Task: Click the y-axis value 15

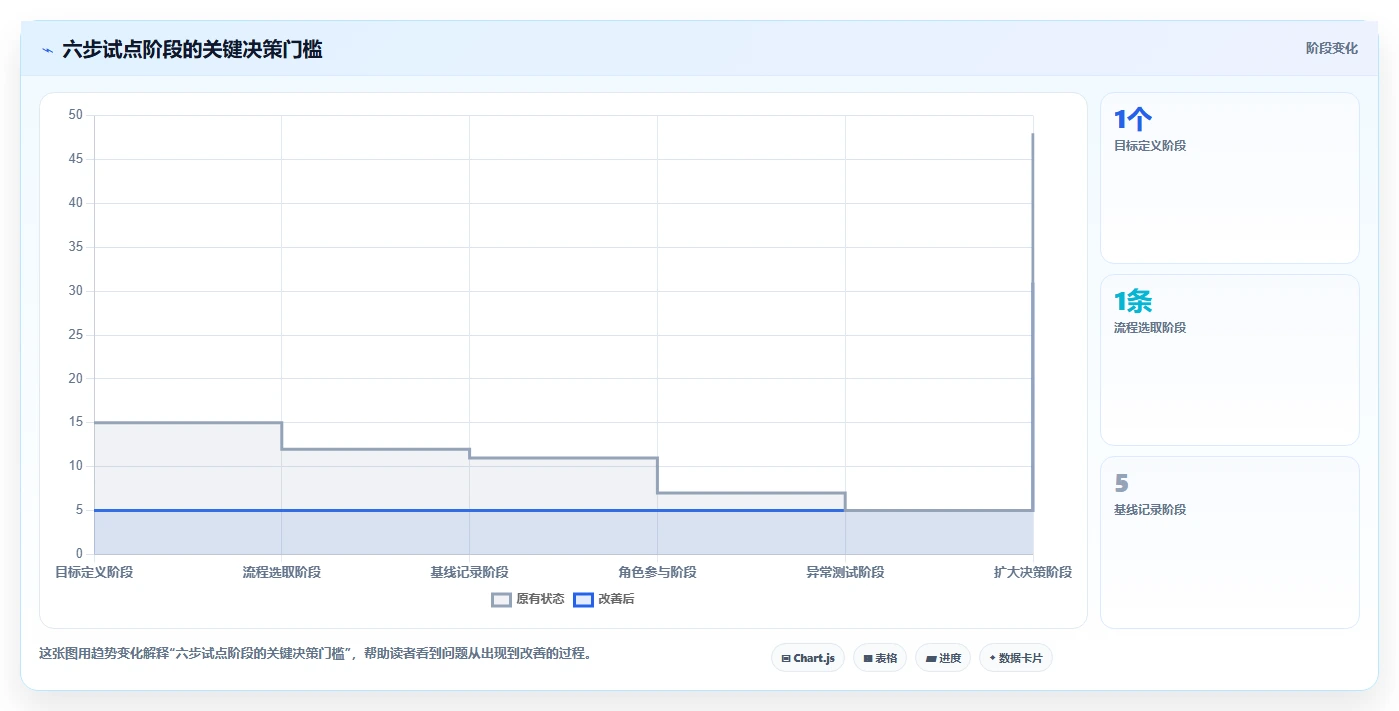Action: [x=76, y=422]
